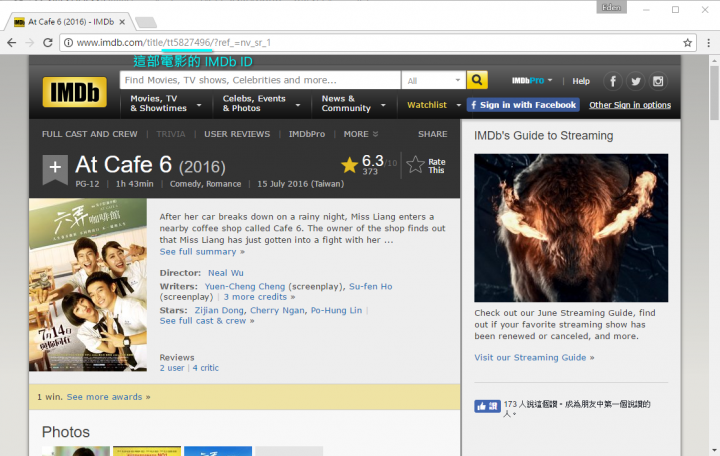Screen dimensions: 720x456
Task: Click Help link in header
Action: (x=581, y=81)
